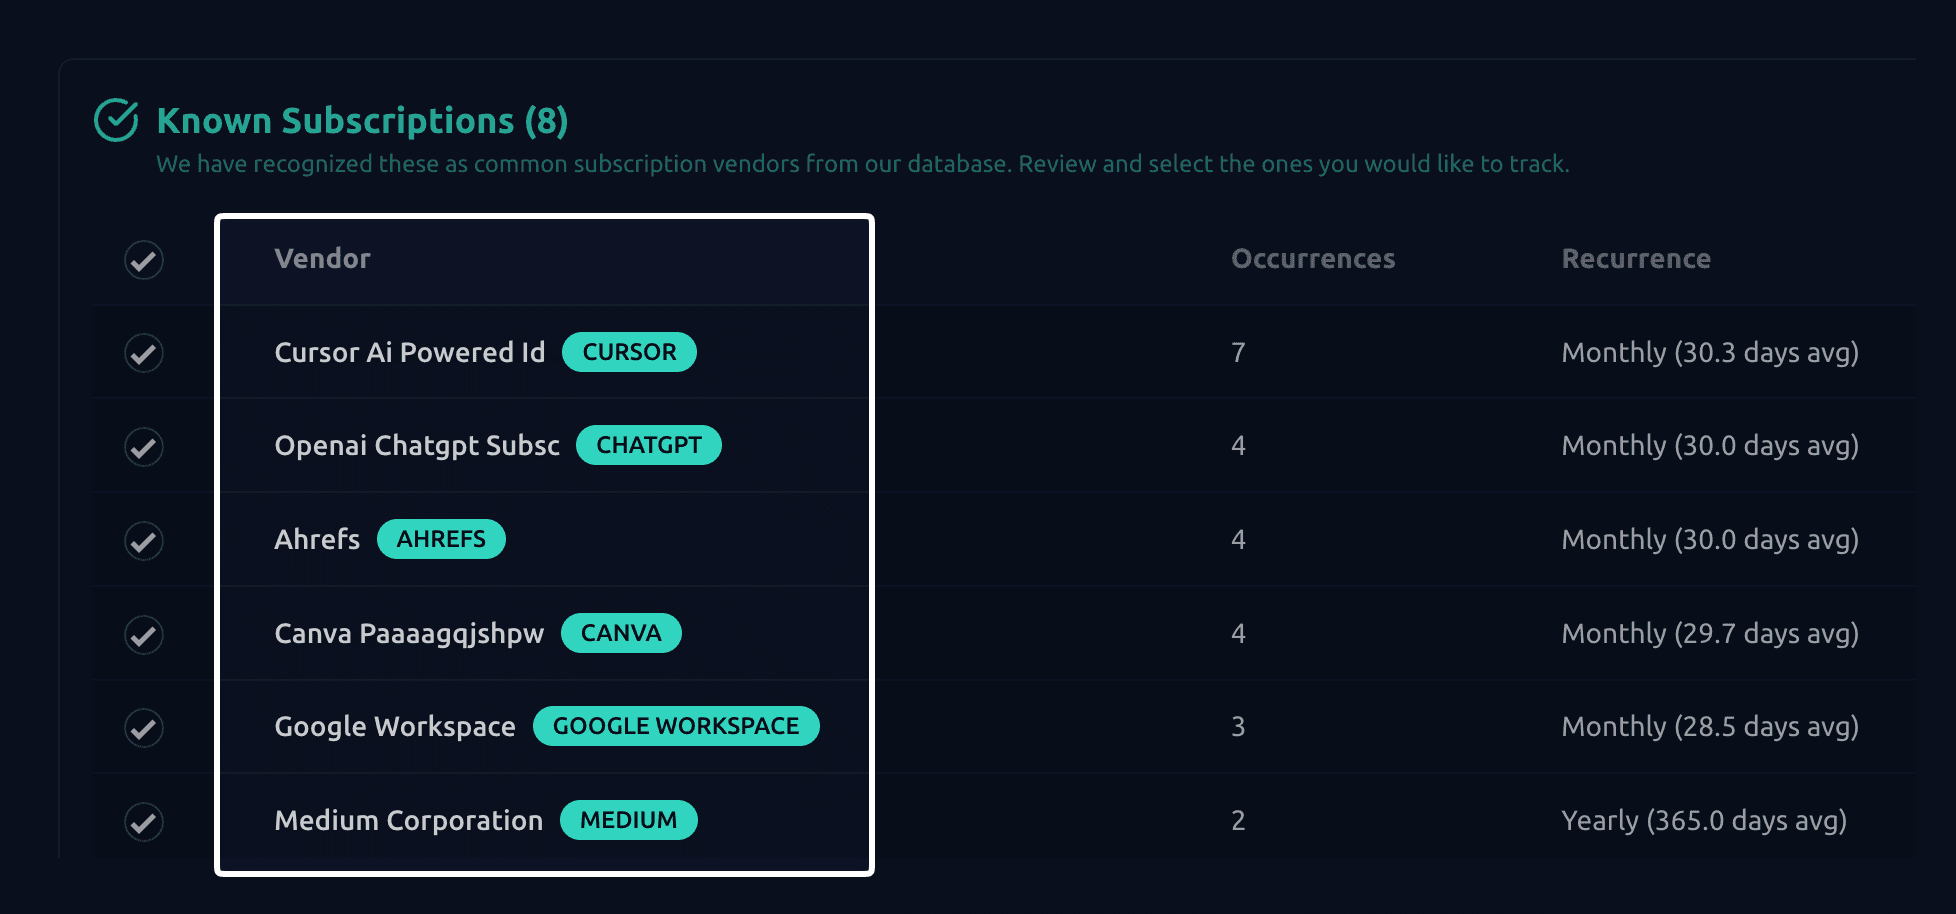Viewport: 1956px width, 914px height.
Task: Uncheck the Cursor Ai Powered Id checkbox
Action: (144, 353)
